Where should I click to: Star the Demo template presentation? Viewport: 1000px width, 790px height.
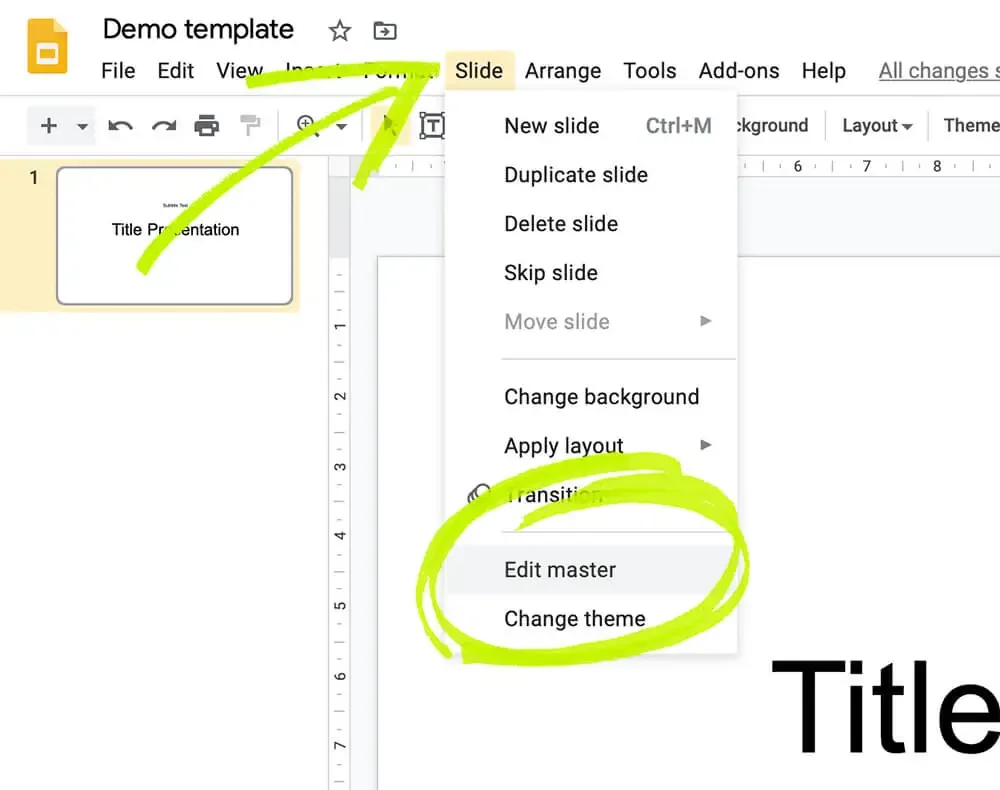coord(339,31)
